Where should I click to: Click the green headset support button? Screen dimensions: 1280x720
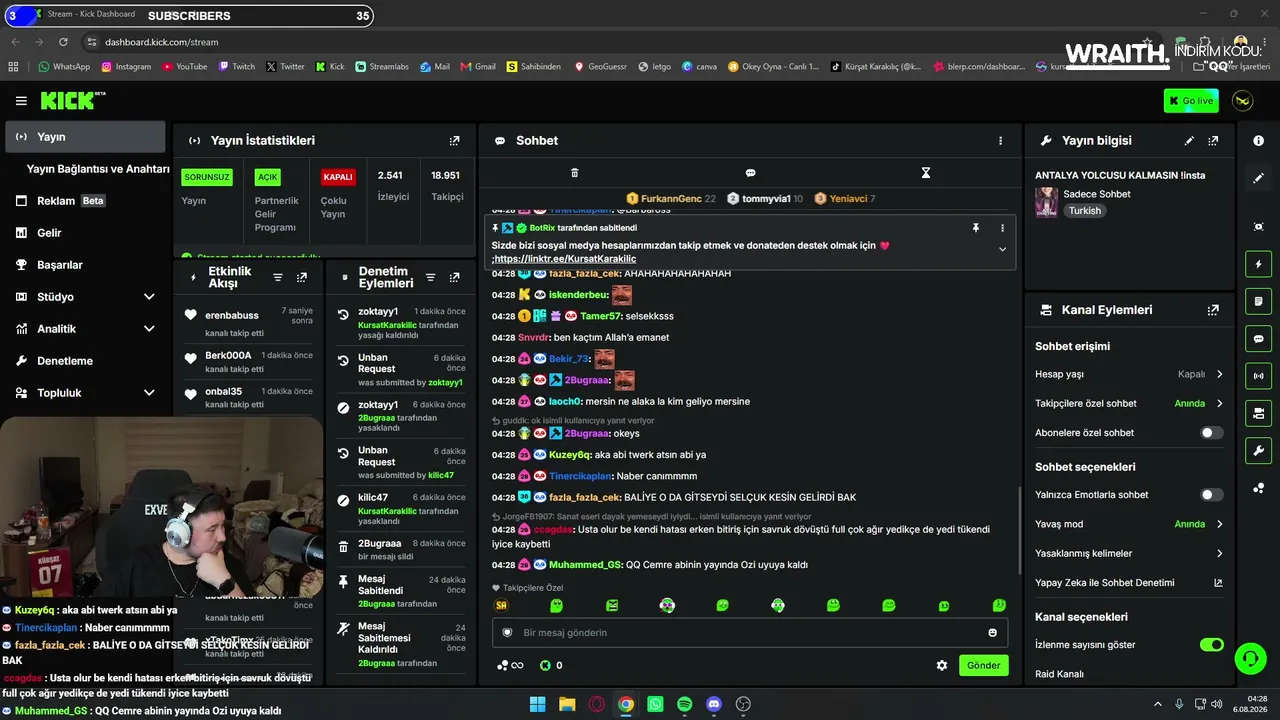tap(1250, 658)
